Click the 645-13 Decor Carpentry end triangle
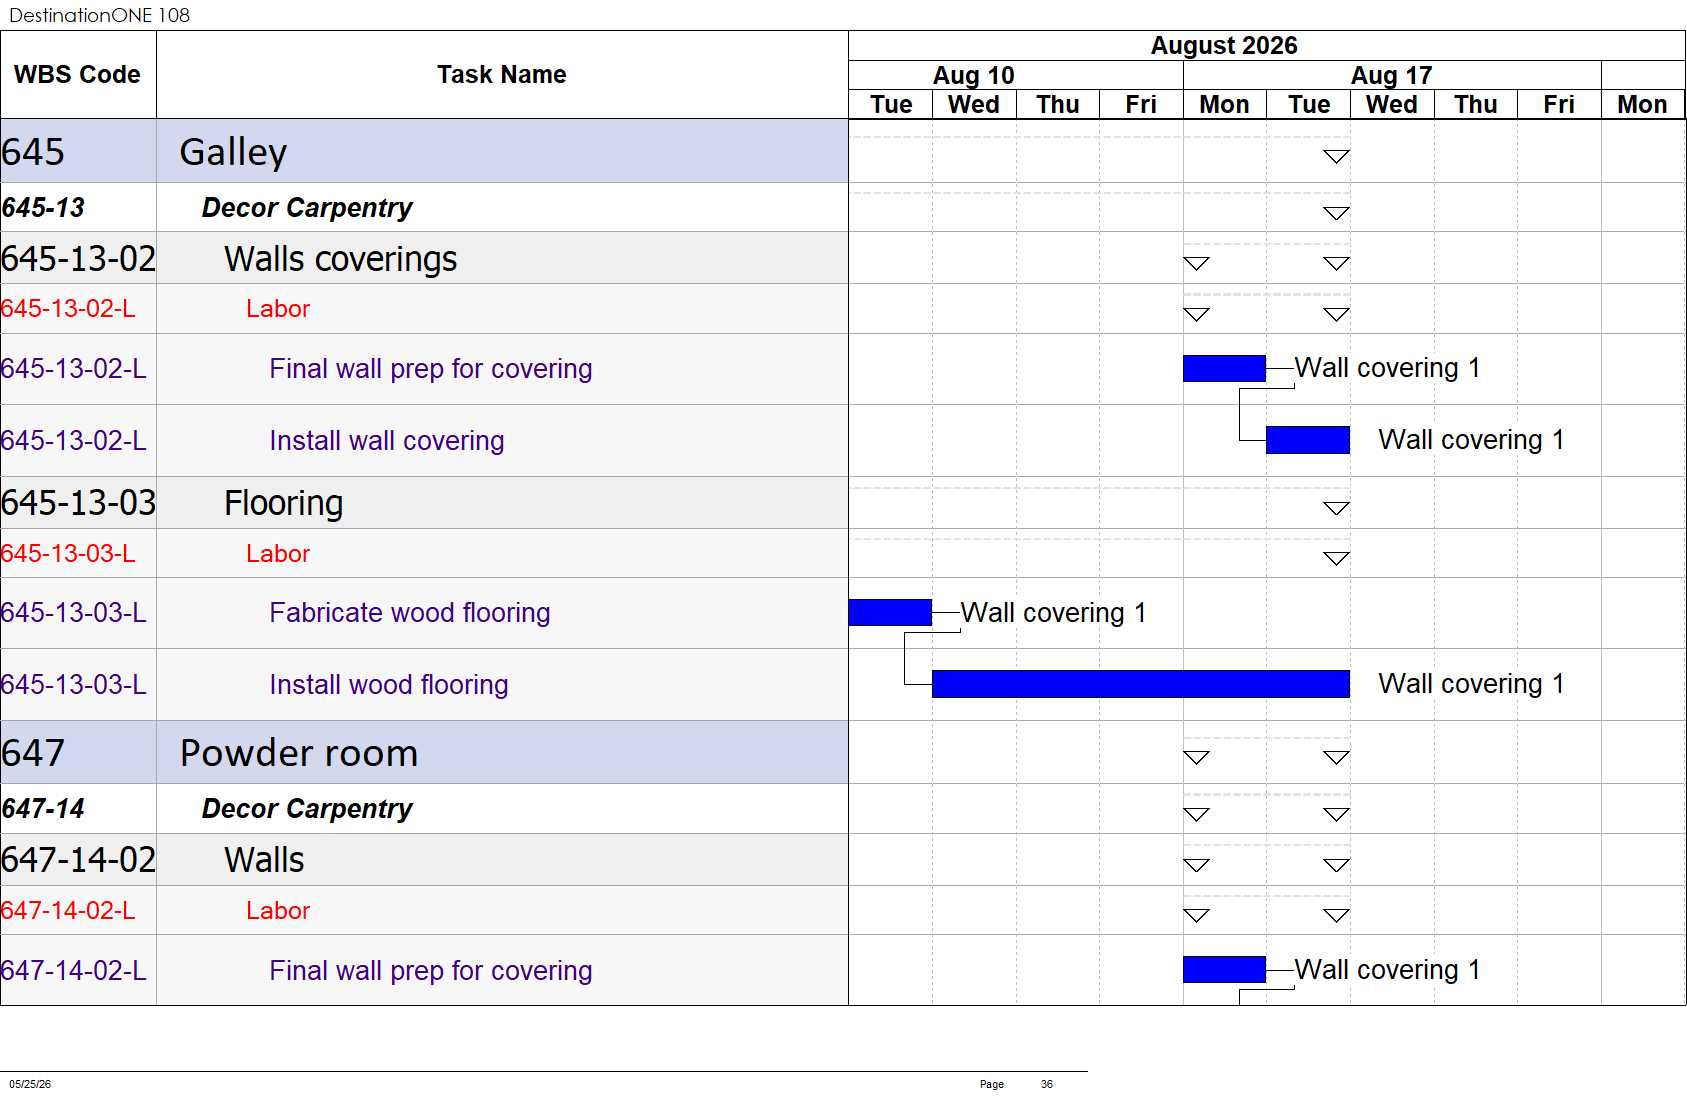 click(1336, 213)
